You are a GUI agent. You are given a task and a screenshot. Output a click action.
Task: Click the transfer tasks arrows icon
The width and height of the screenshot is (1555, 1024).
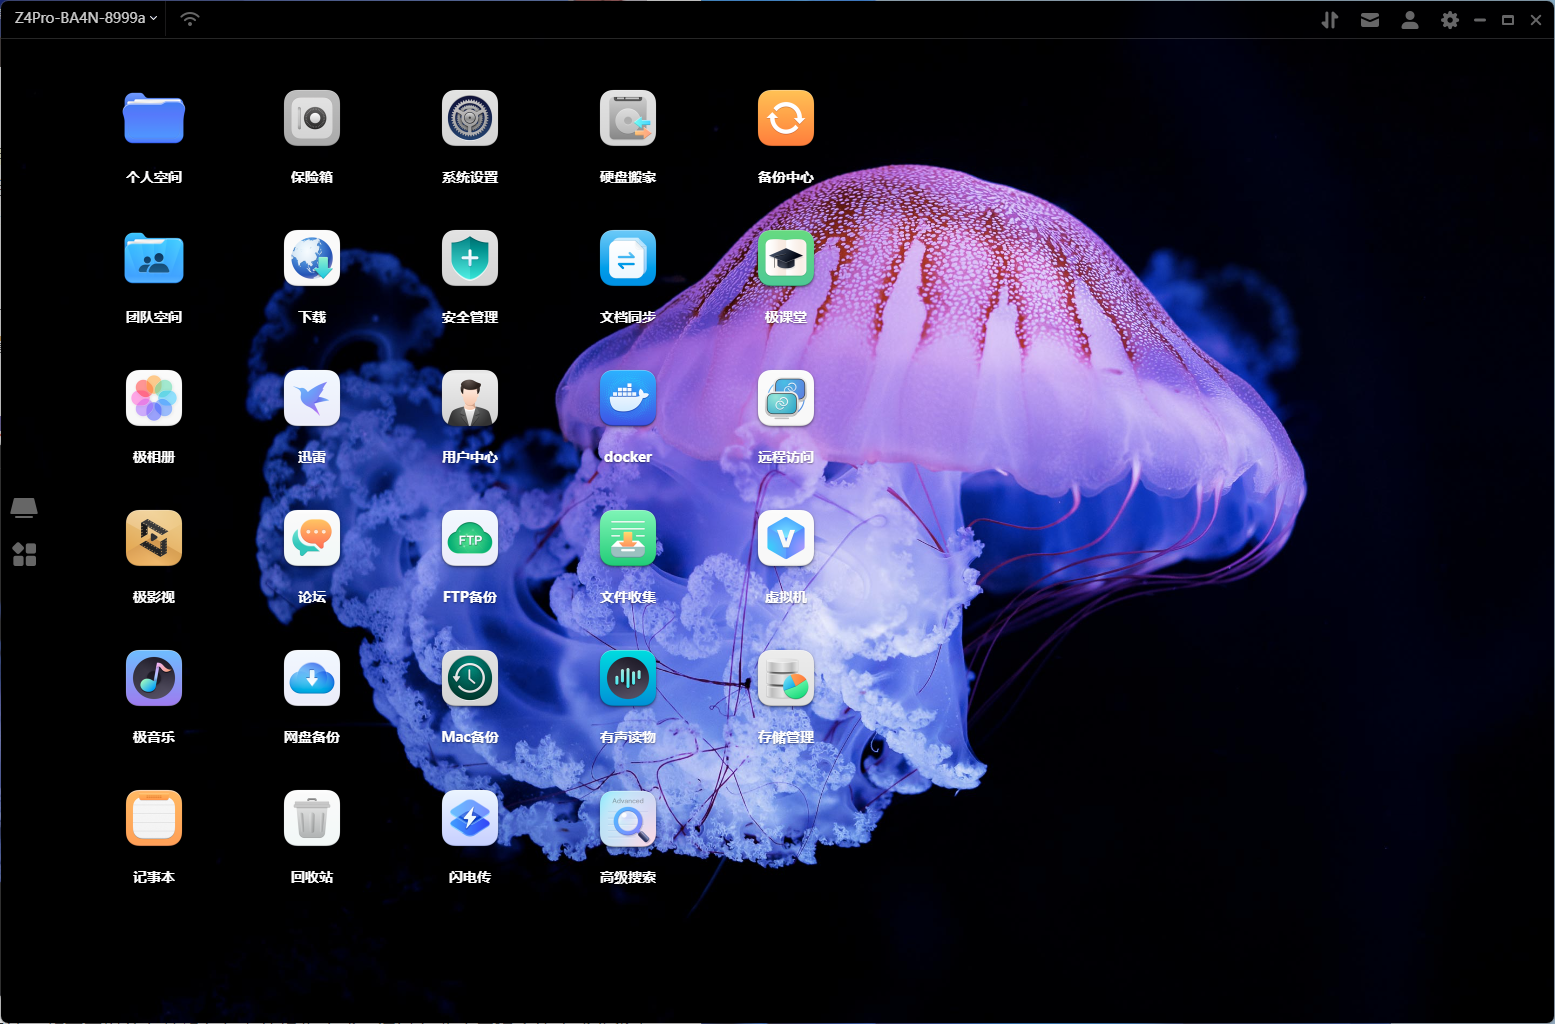point(1330,20)
